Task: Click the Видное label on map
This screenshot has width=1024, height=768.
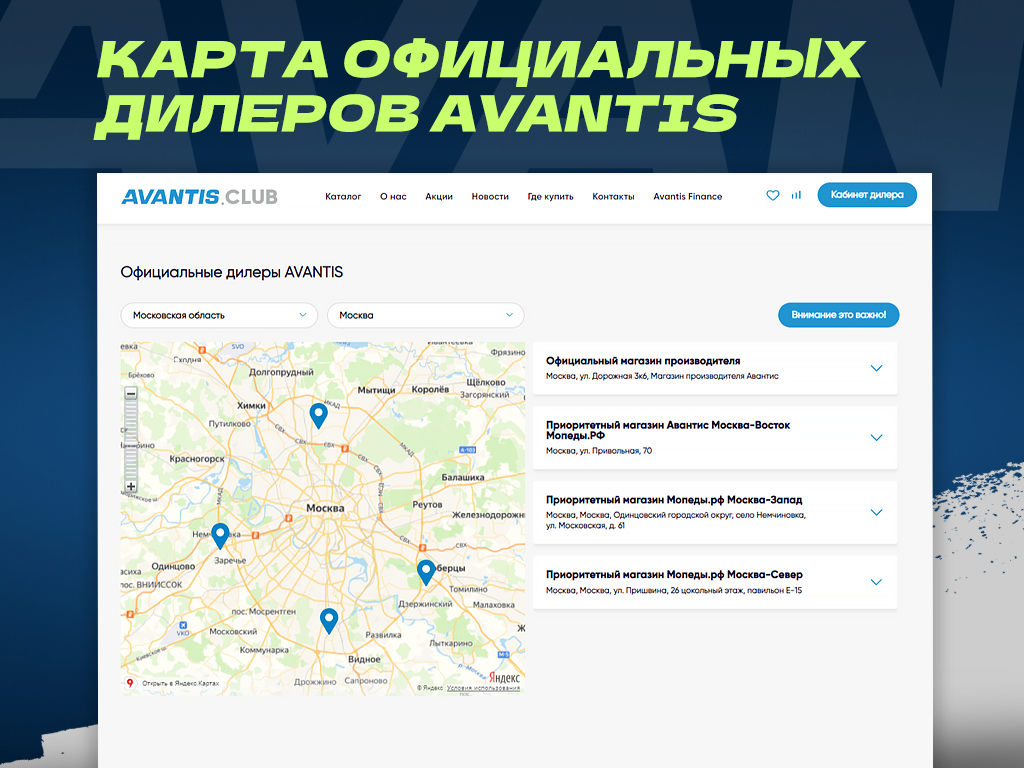Action: pos(364,659)
